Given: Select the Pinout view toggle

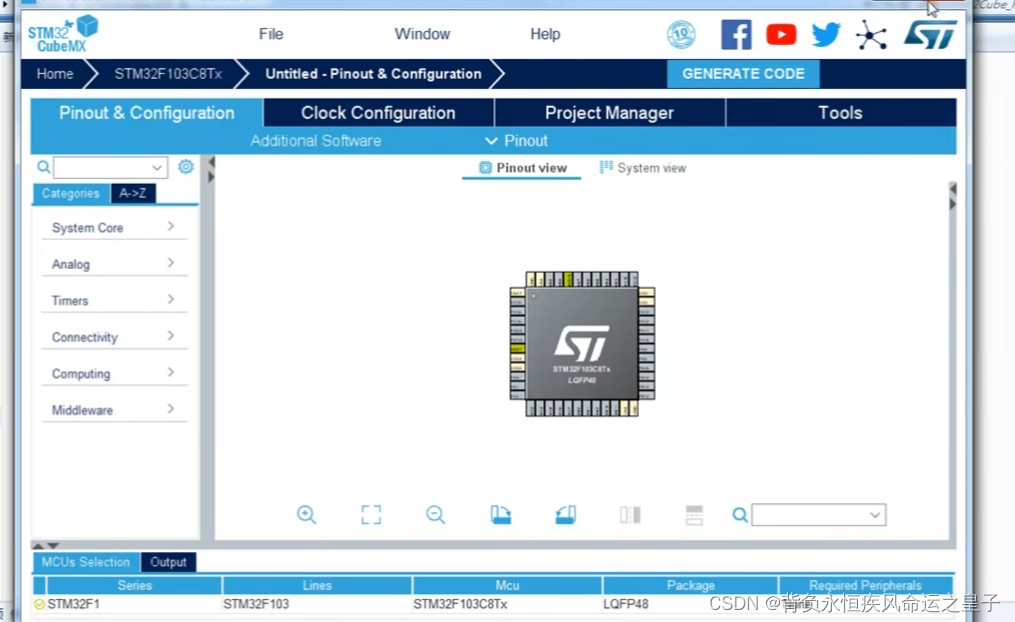Looking at the screenshot, I should [521, 167].
